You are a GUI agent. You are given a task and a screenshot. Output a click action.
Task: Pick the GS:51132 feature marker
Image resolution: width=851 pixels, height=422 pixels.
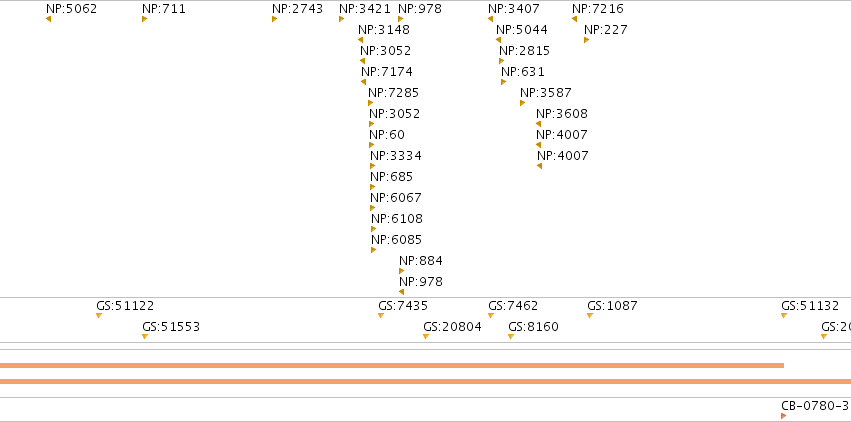pos(784,316)
